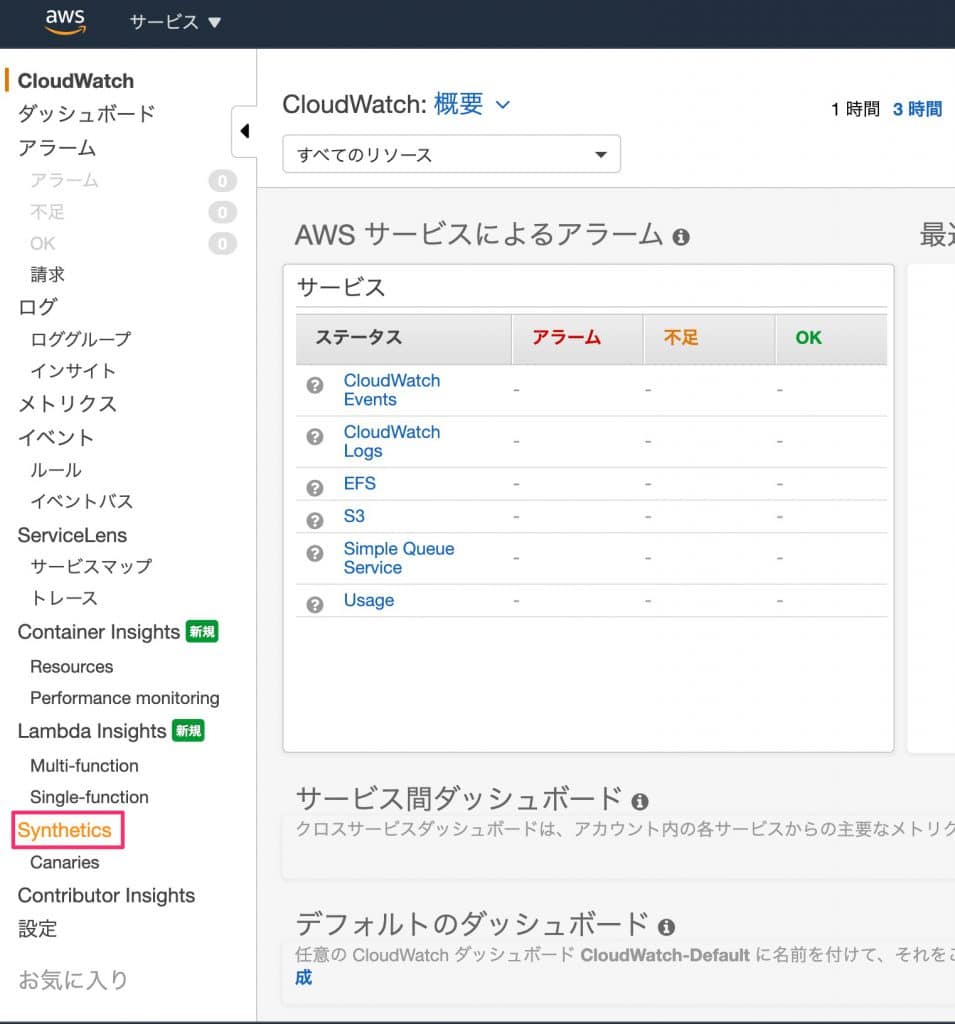Open the CloudWatch Logs service link

coord(391,441)
